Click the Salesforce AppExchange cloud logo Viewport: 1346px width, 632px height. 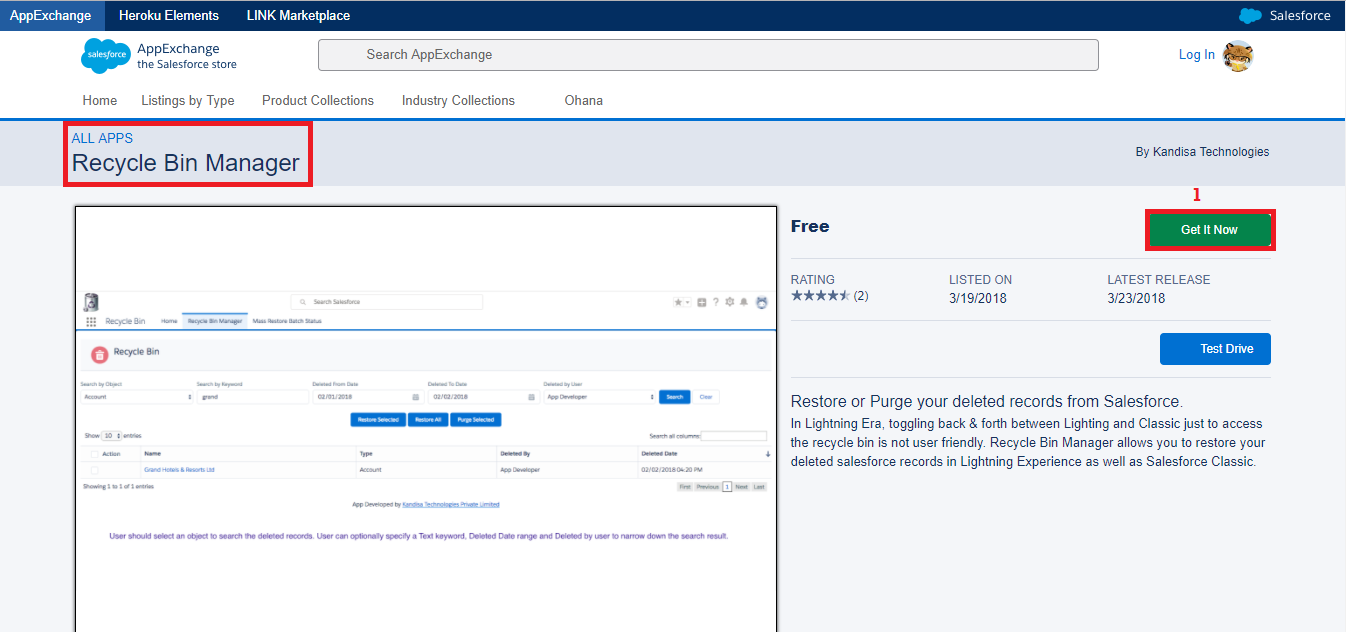coord(105,55)
